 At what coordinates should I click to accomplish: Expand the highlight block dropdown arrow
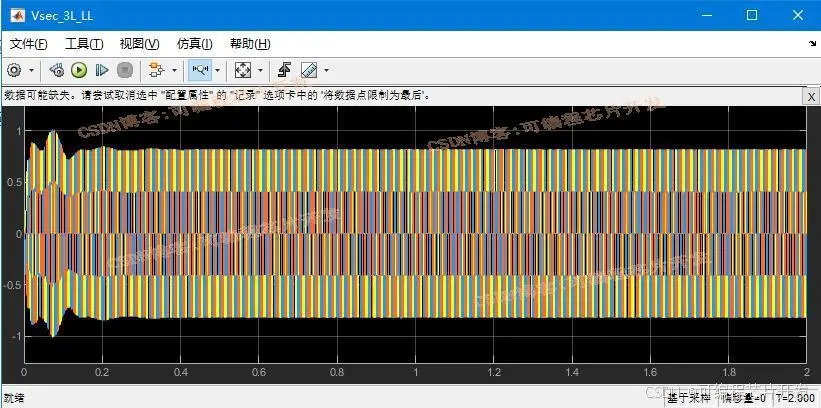(x=174, y=70)
